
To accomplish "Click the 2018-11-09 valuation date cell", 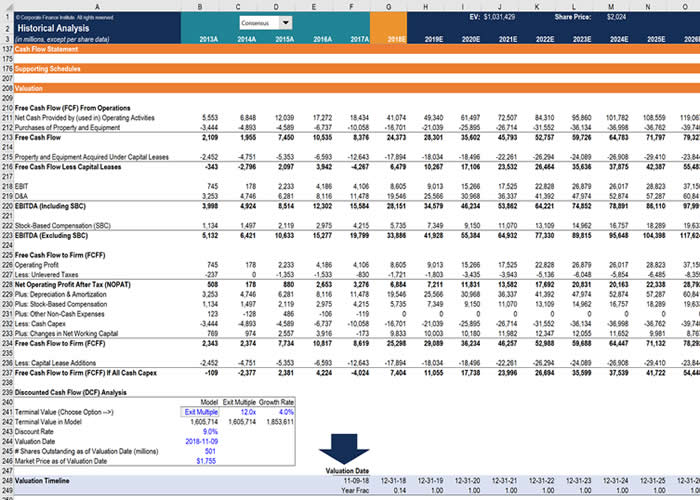I will coord(200,442).
